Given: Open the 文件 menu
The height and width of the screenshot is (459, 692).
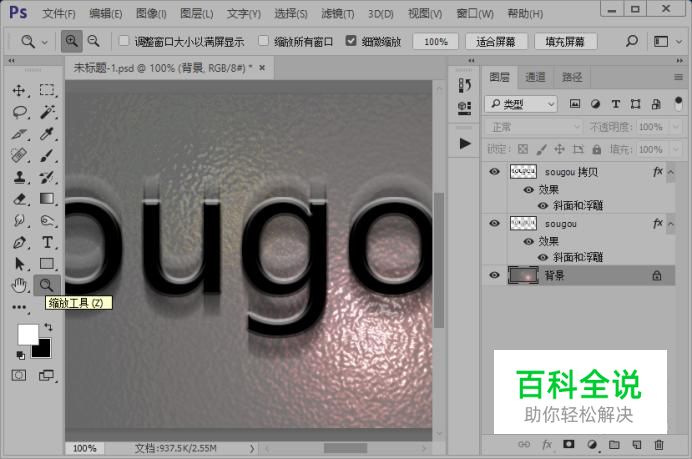Looking at the screenshot, I should (x=59, y=14).
